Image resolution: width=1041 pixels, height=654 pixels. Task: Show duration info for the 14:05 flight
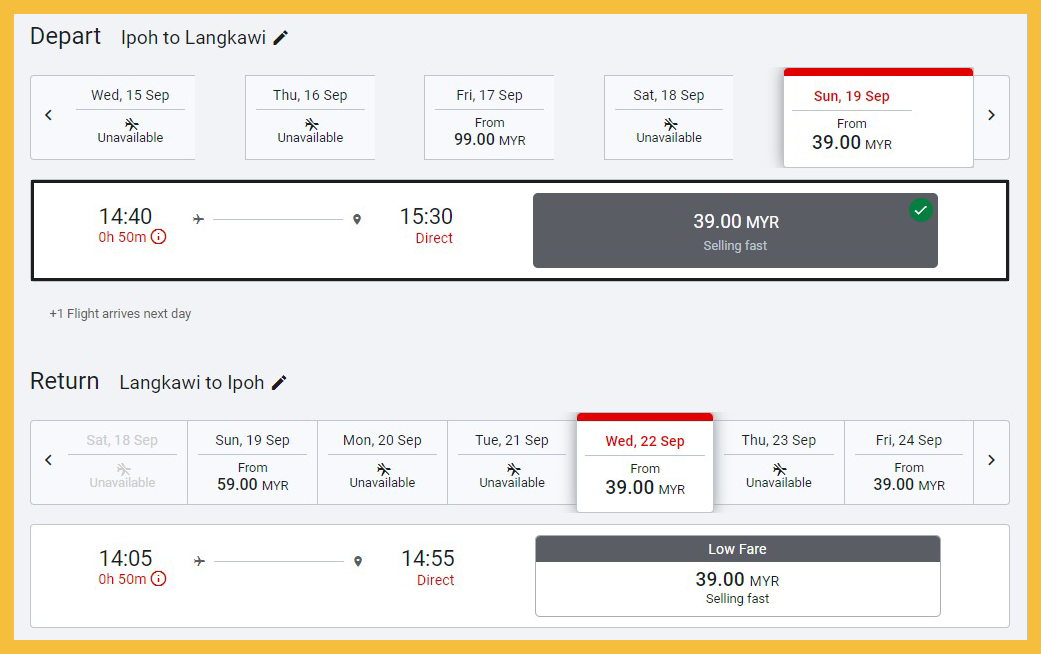pos(158,579)
